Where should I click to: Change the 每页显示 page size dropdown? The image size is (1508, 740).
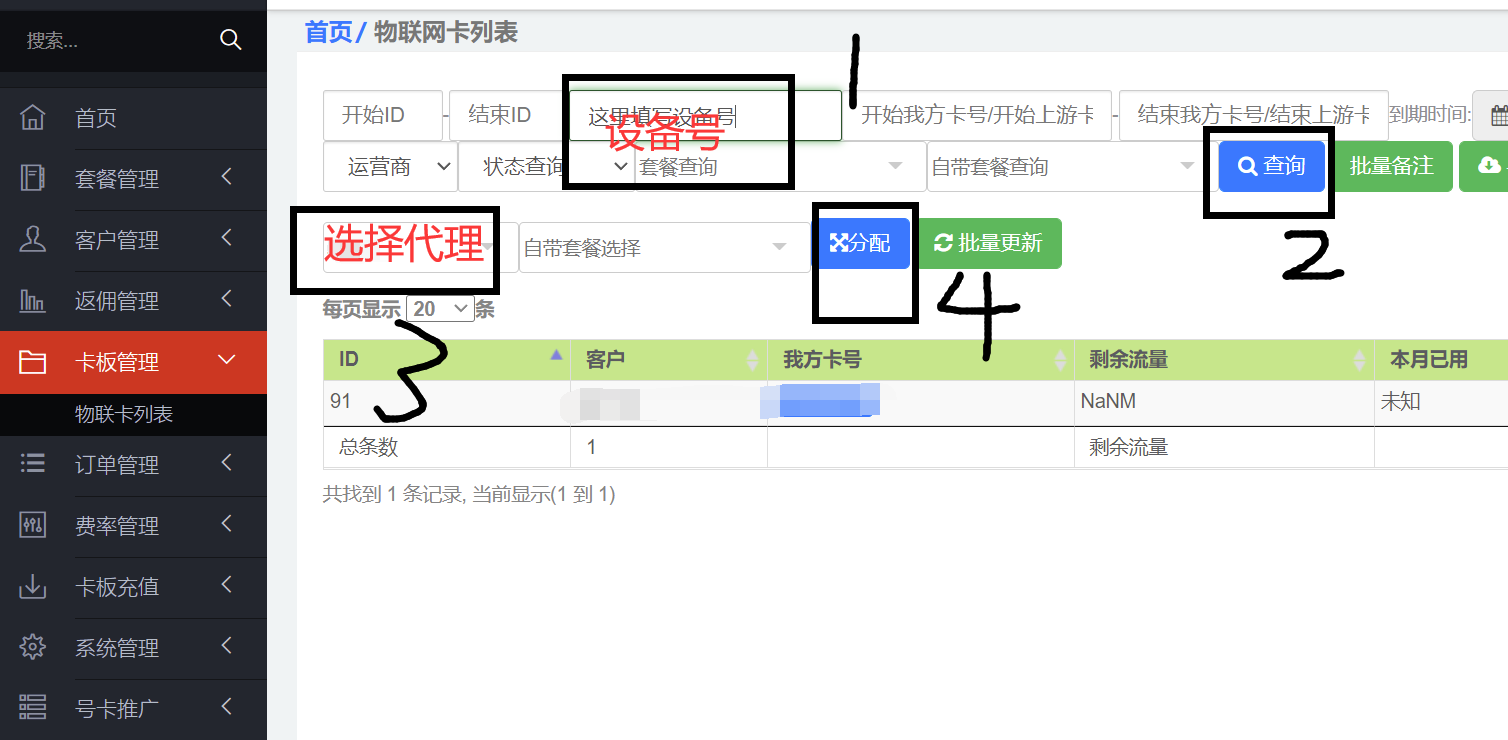[440, 309]
